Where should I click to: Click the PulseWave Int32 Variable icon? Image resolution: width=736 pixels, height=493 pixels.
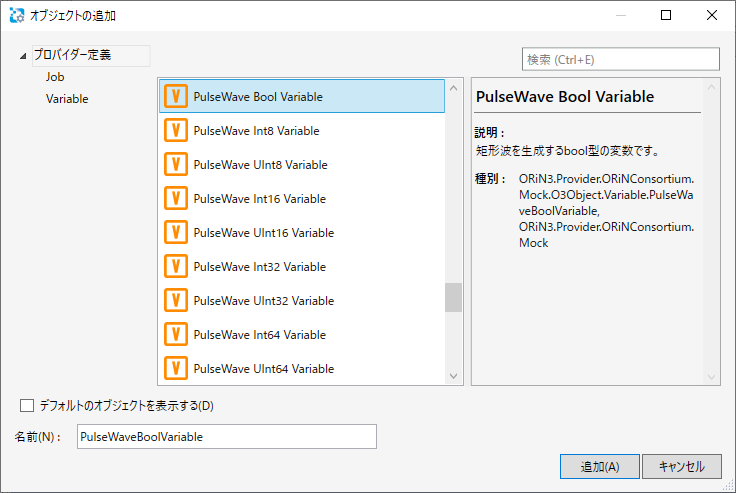tap(176, 266)
